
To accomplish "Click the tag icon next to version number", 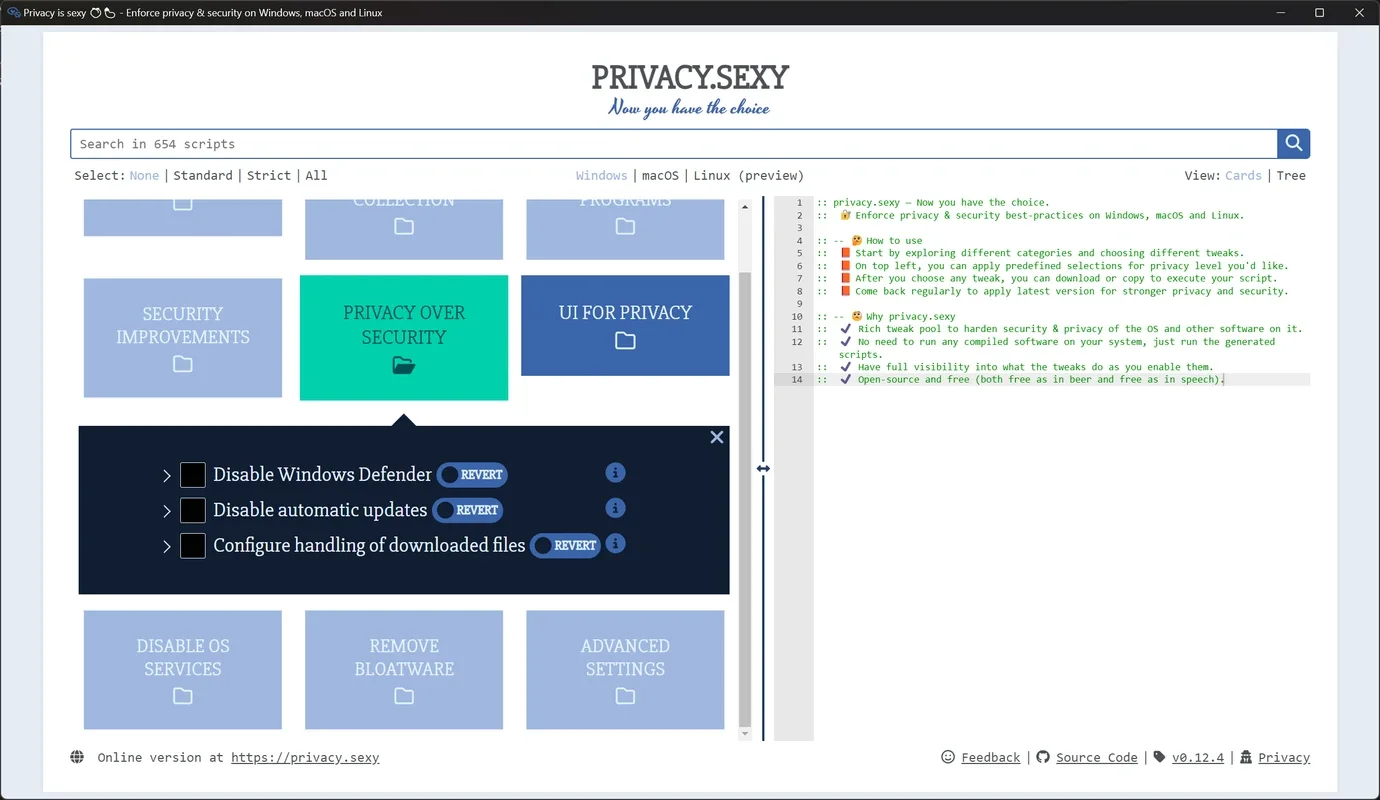I will tap(1159, 757).
